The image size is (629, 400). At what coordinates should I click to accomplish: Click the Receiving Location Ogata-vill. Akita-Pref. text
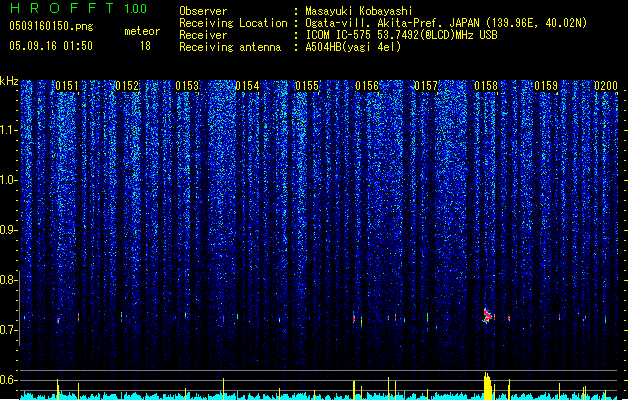point(446,23)
